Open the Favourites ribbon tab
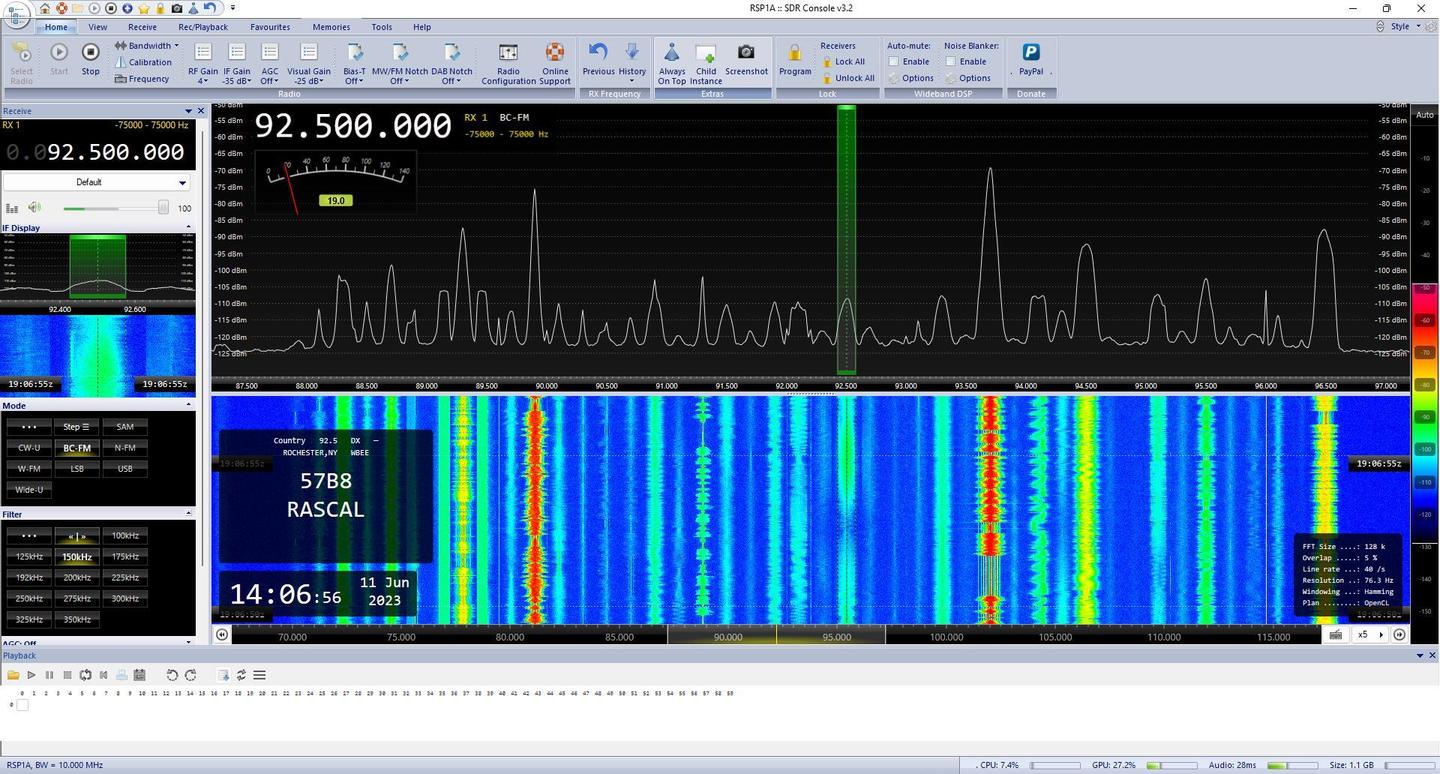This screenshot has width=1440, height=774. 270,27
